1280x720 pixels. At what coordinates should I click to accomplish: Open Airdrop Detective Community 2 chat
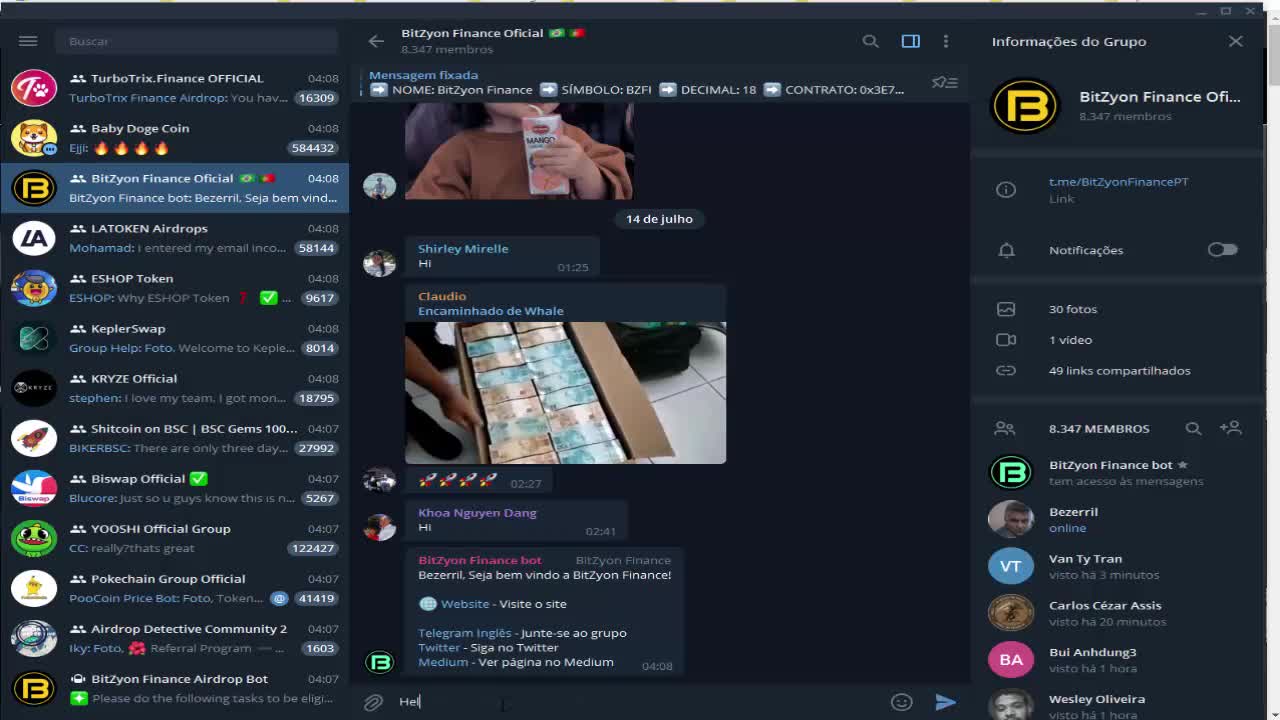pyautogui.click(x=175, y=638)
